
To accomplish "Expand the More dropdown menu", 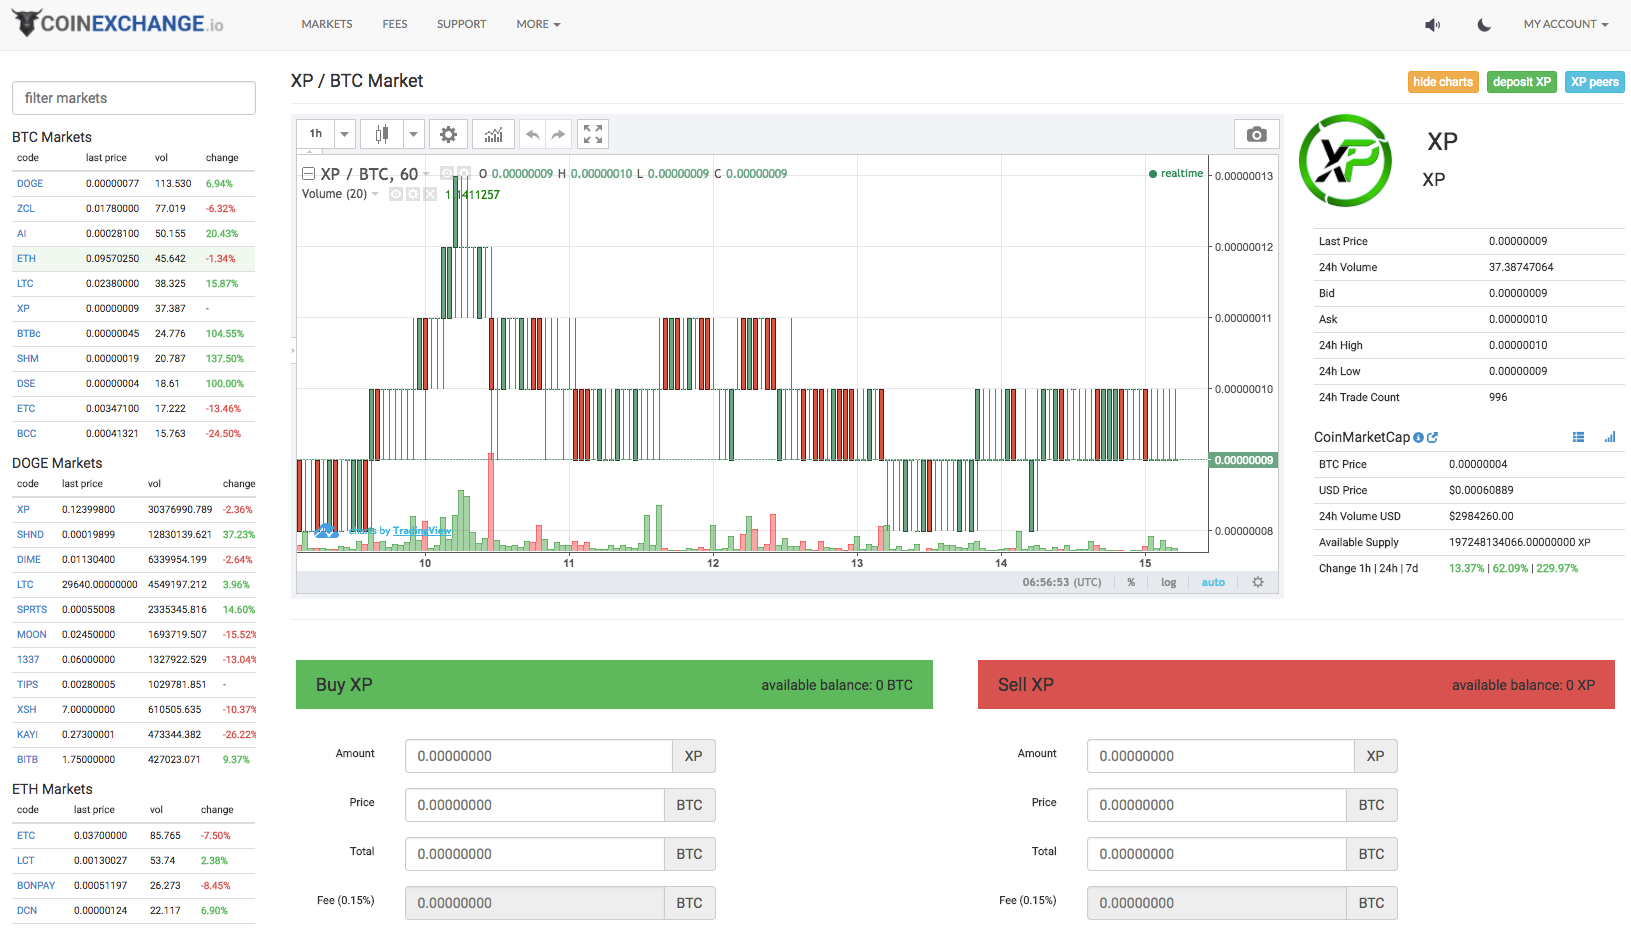I will pyautogui.click(x=538, y=24).
